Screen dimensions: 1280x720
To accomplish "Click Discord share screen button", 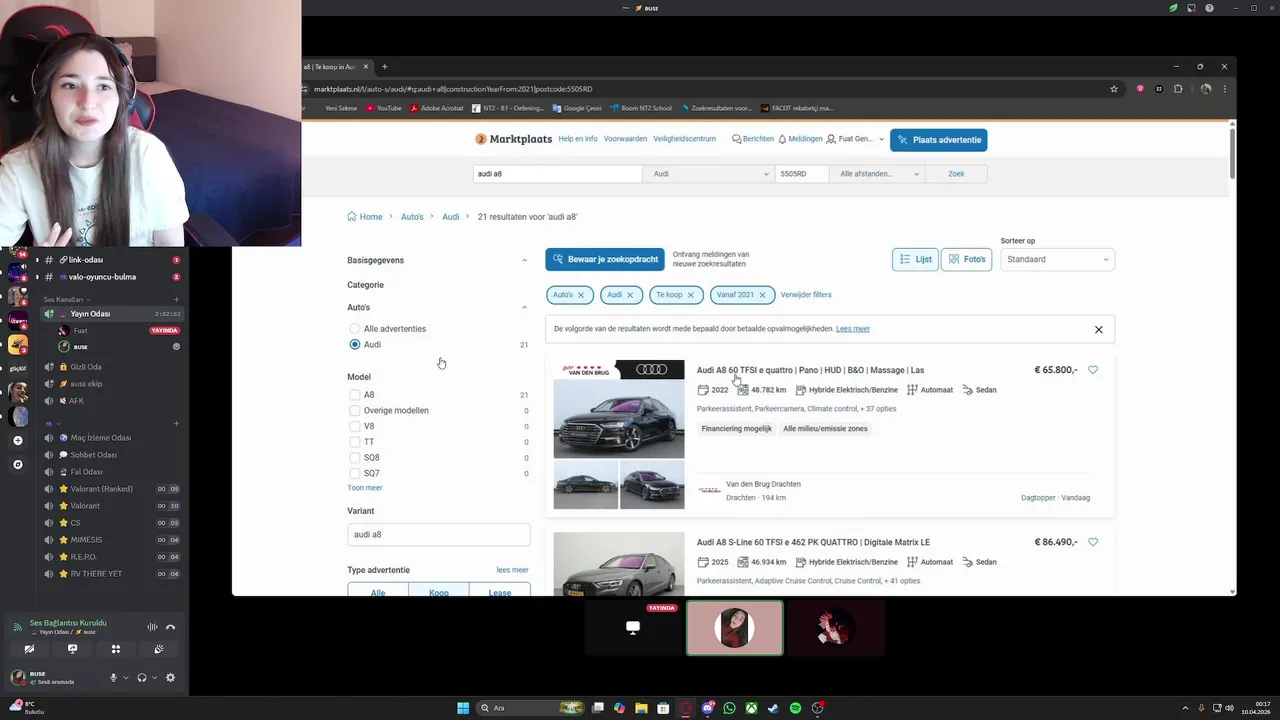I will pyautogui.click(x=72, y=649).
